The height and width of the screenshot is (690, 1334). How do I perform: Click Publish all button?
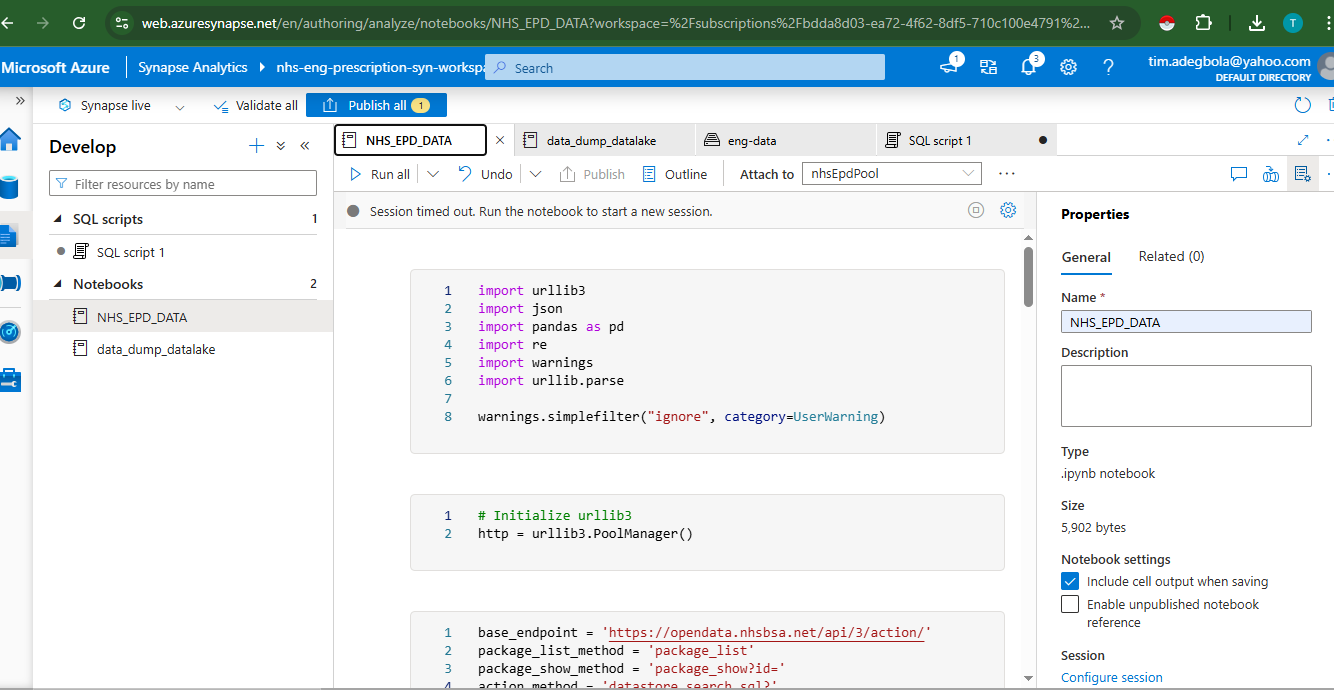pyautogui.click(x=376, y=105)
